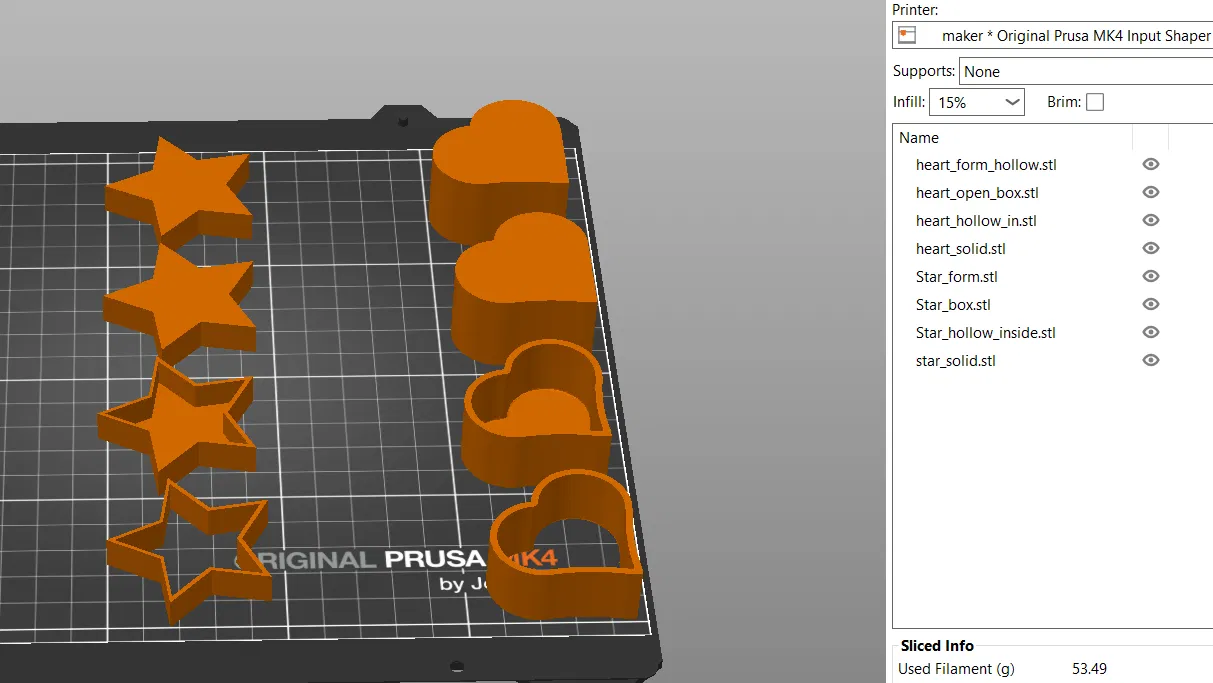This screenshot has height=683, width=1213.
Task: Enable the Brim checkbox
Action: 1095,102
